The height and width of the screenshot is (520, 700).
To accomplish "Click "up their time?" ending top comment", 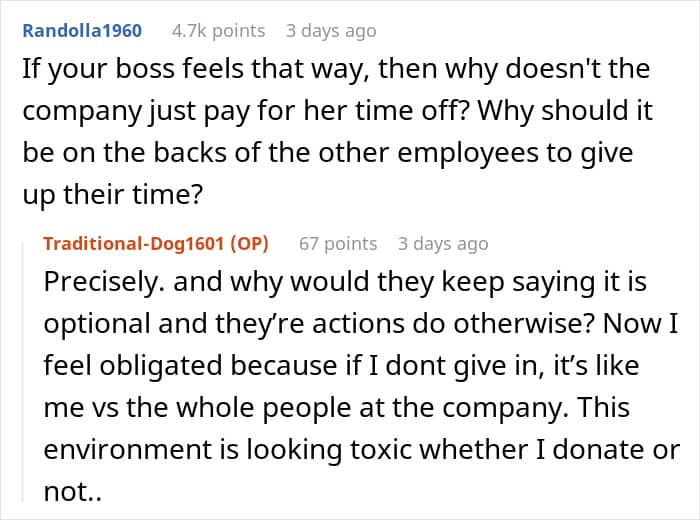I will click(x=113, y=194).
